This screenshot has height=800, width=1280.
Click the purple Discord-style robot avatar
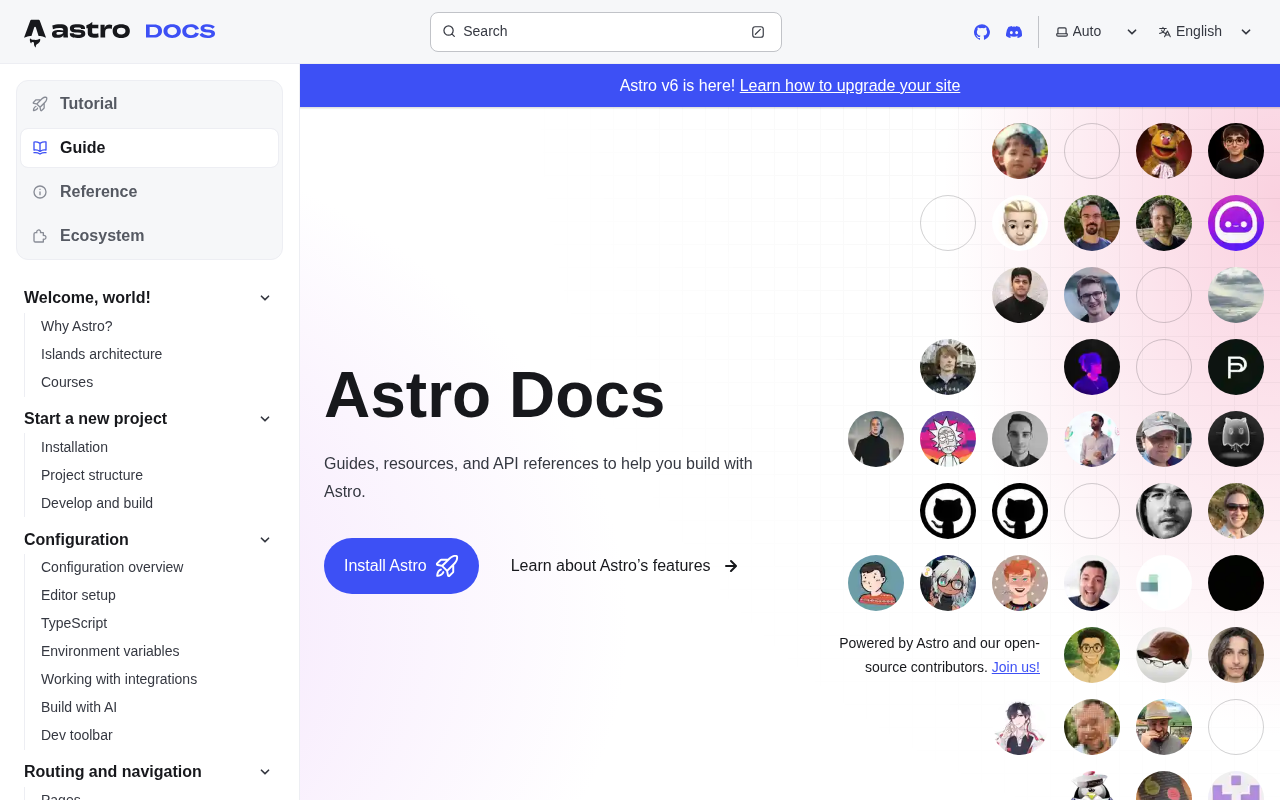1236,223
